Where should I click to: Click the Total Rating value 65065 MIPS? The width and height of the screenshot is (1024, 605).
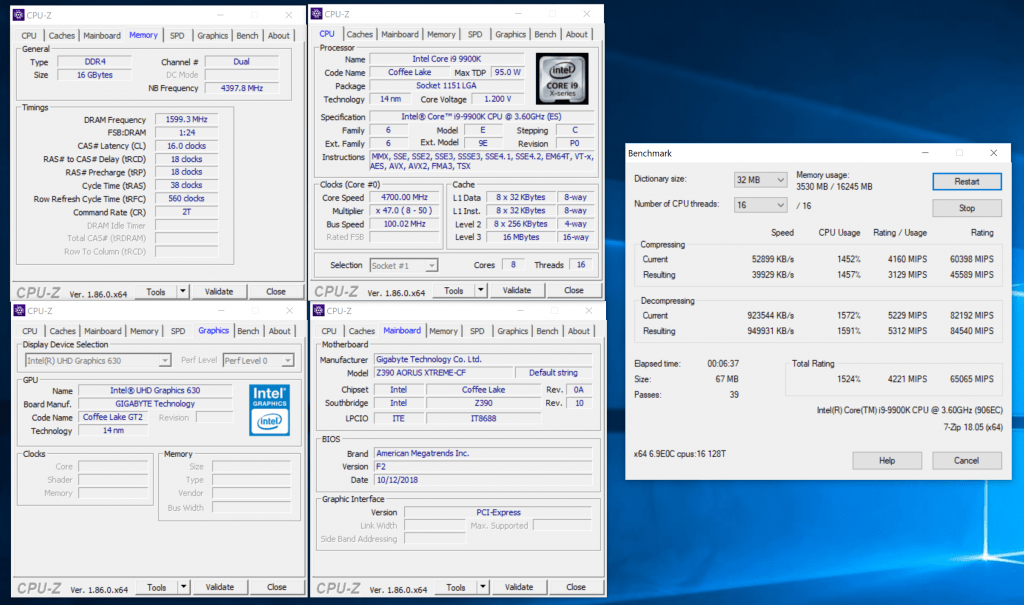(972, 379)
